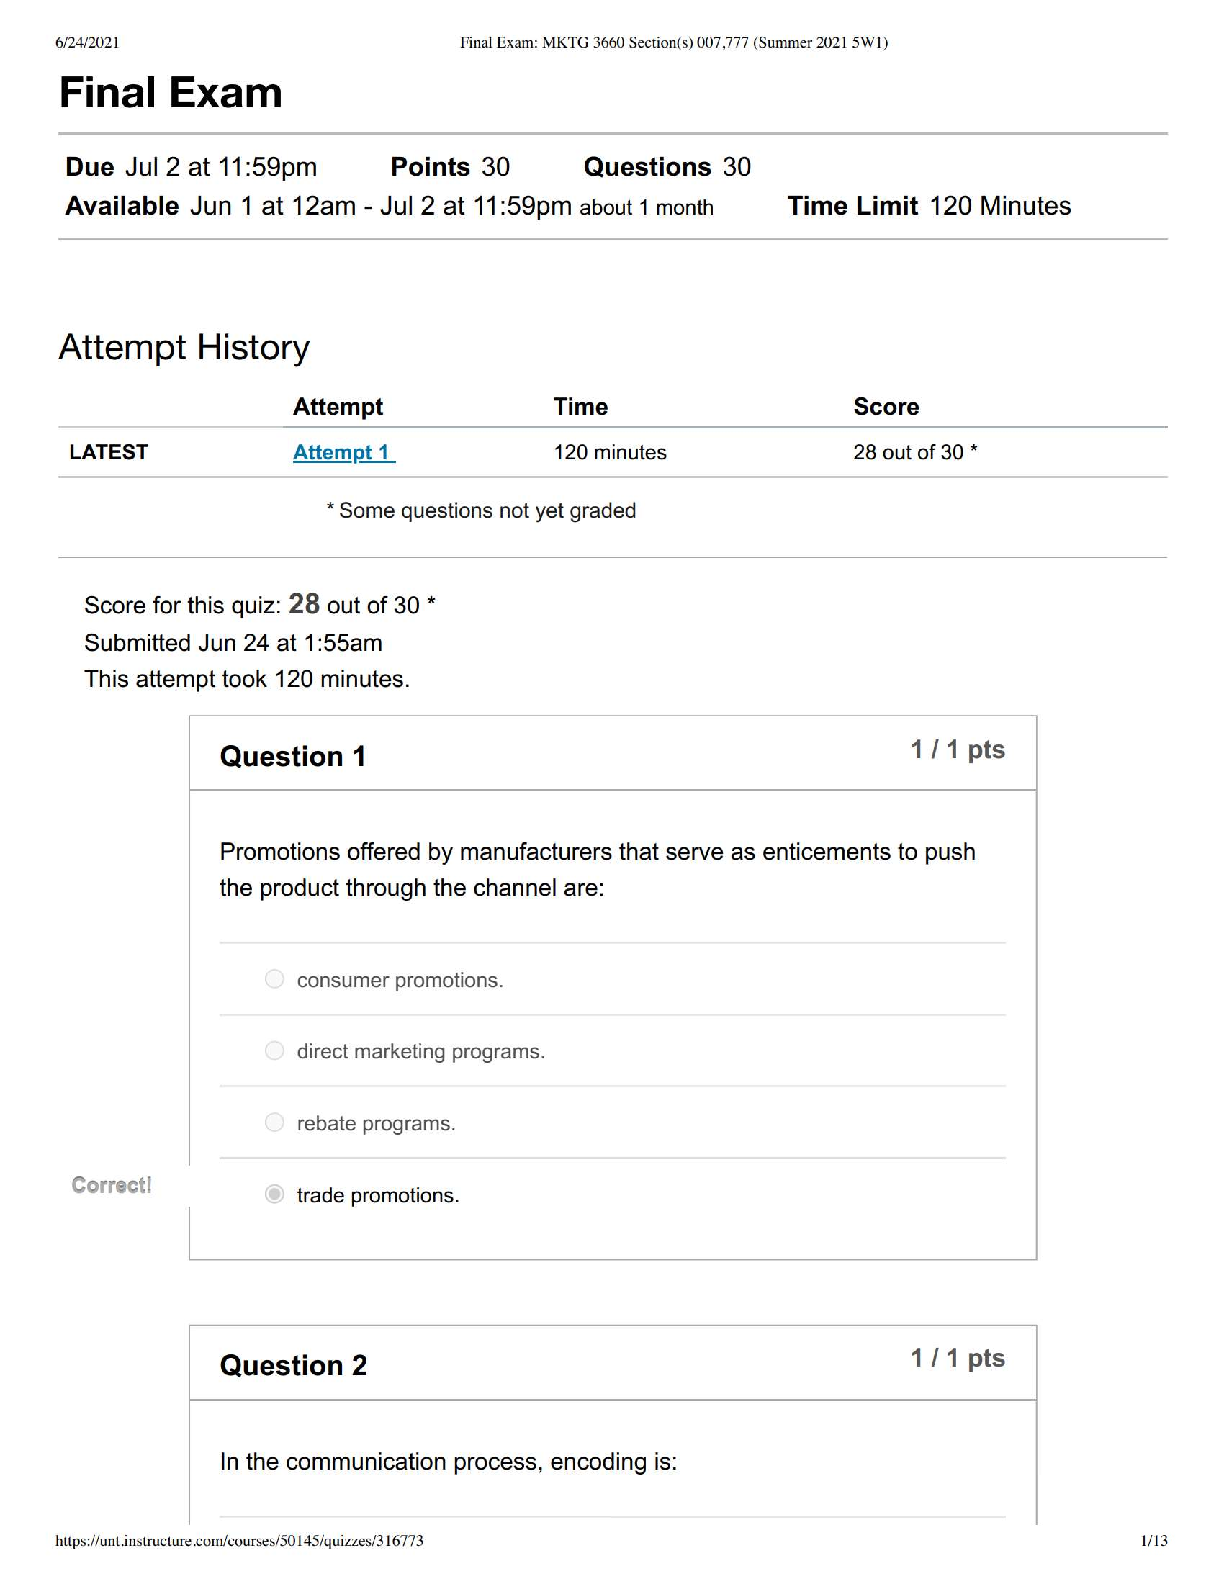Click the LATEST row label

tap(108, 452)
